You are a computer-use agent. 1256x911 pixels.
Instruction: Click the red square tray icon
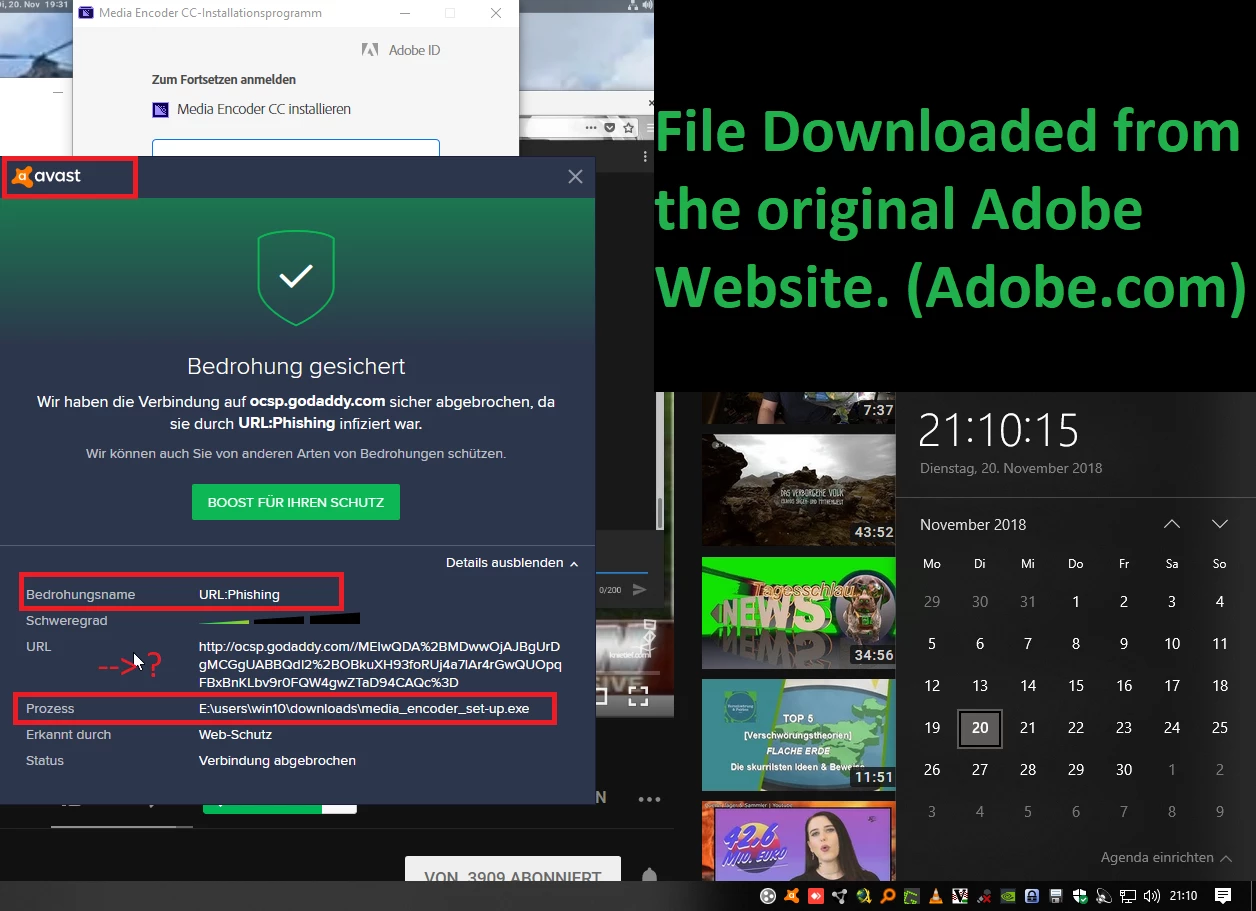click(x=816, y=896)
